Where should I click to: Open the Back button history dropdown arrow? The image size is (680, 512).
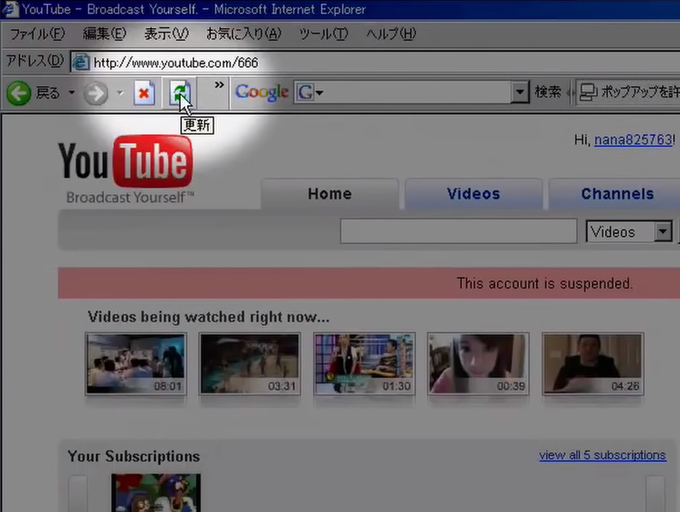72,93
